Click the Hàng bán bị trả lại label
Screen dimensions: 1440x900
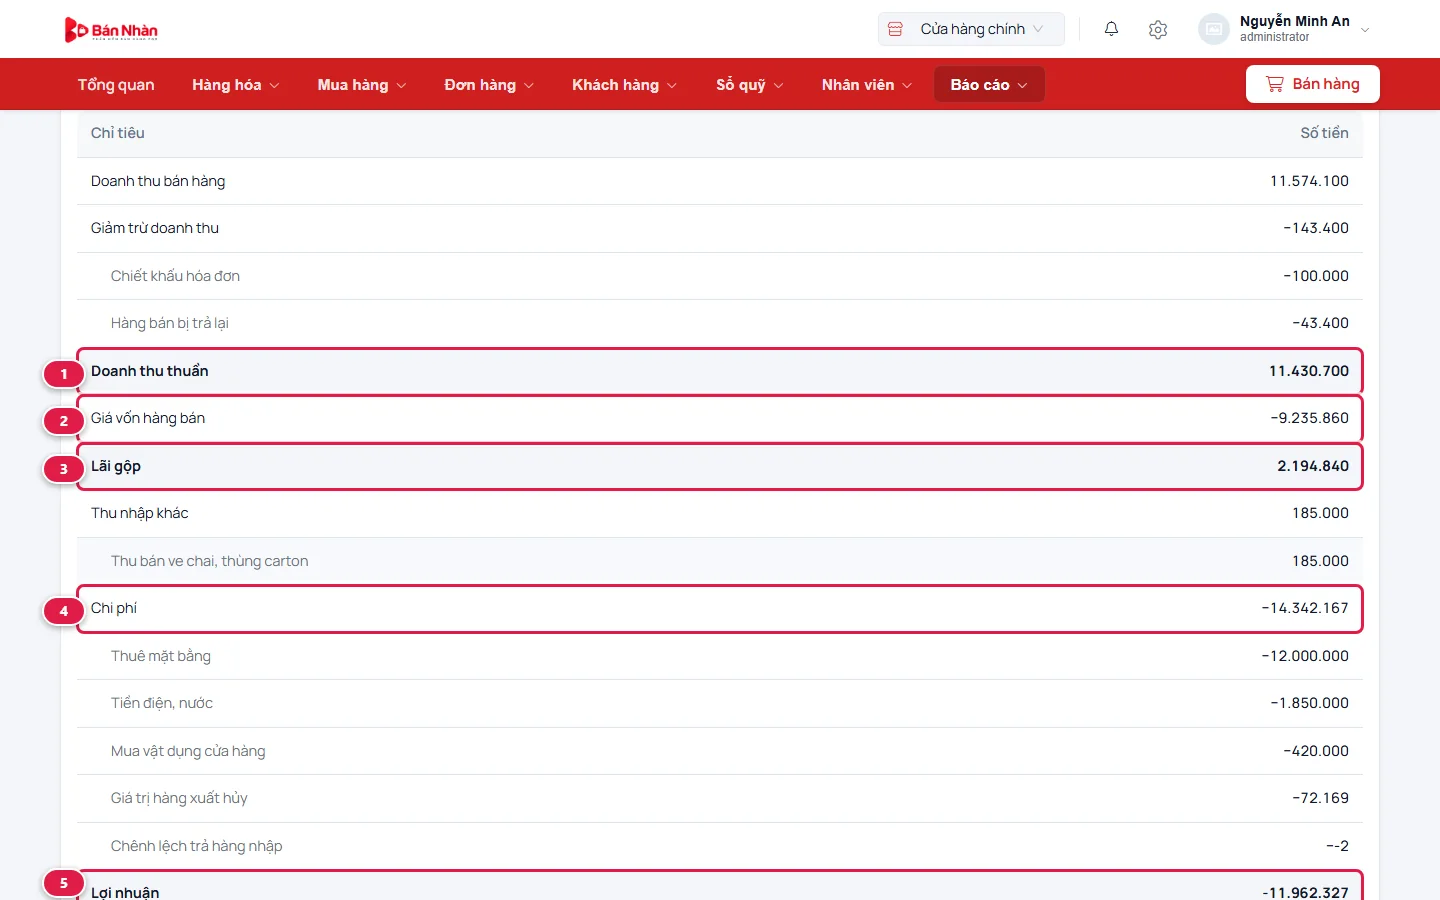coord(170,323)
